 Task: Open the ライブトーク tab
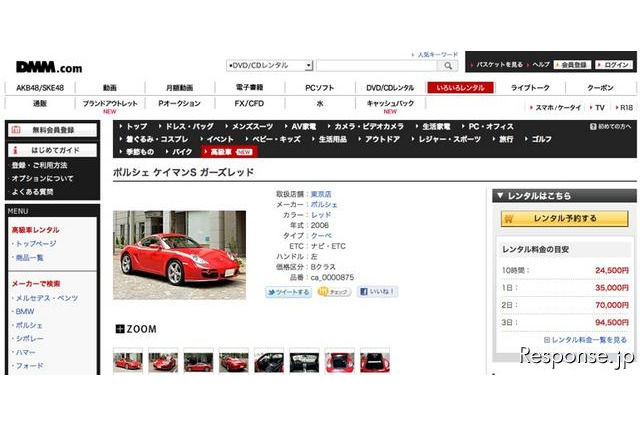(530, 88)
